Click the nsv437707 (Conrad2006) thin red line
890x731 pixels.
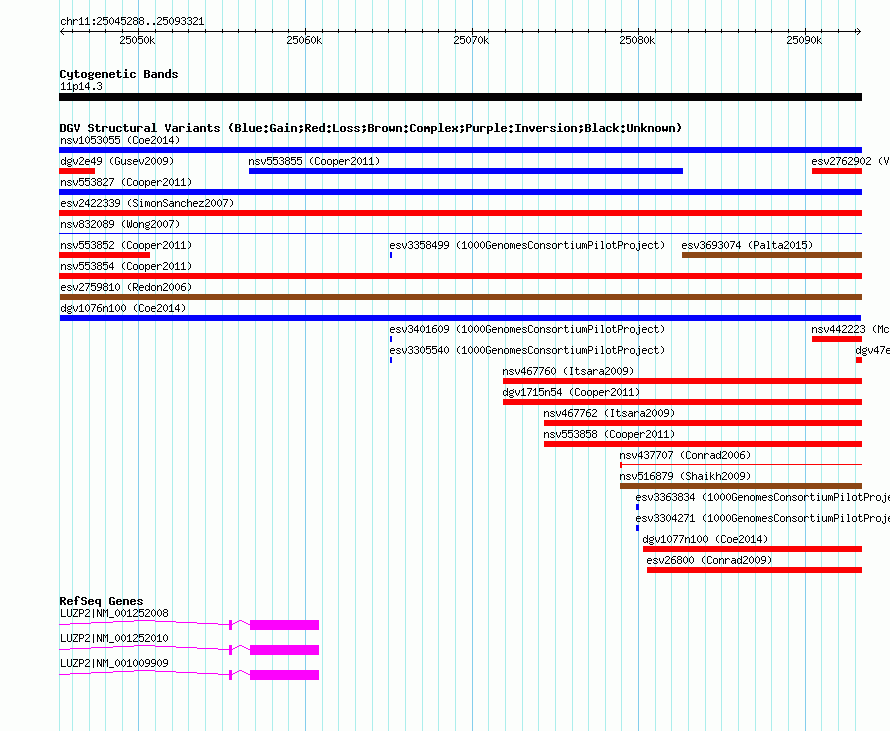(741, 465)
